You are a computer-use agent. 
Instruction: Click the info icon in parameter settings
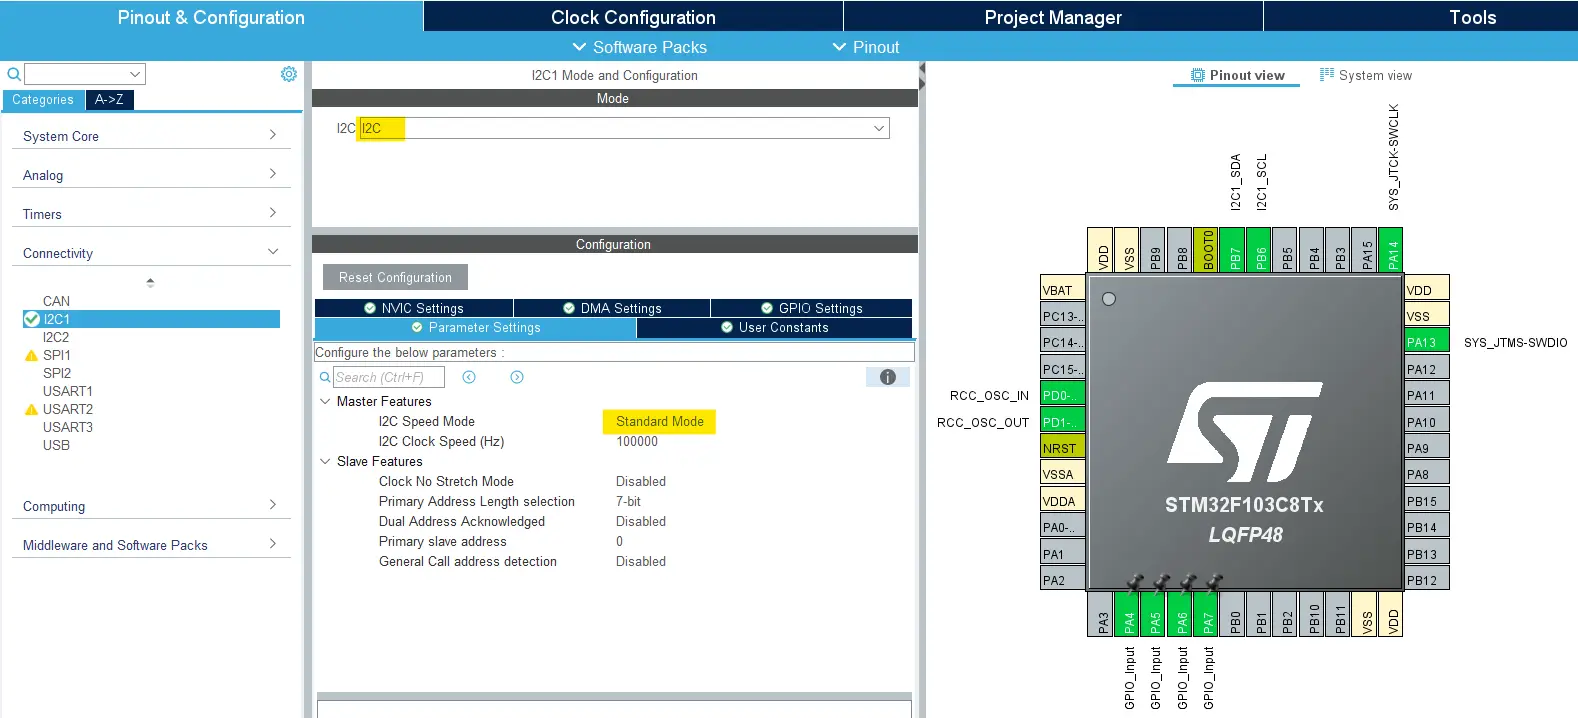tap(887, 377)
